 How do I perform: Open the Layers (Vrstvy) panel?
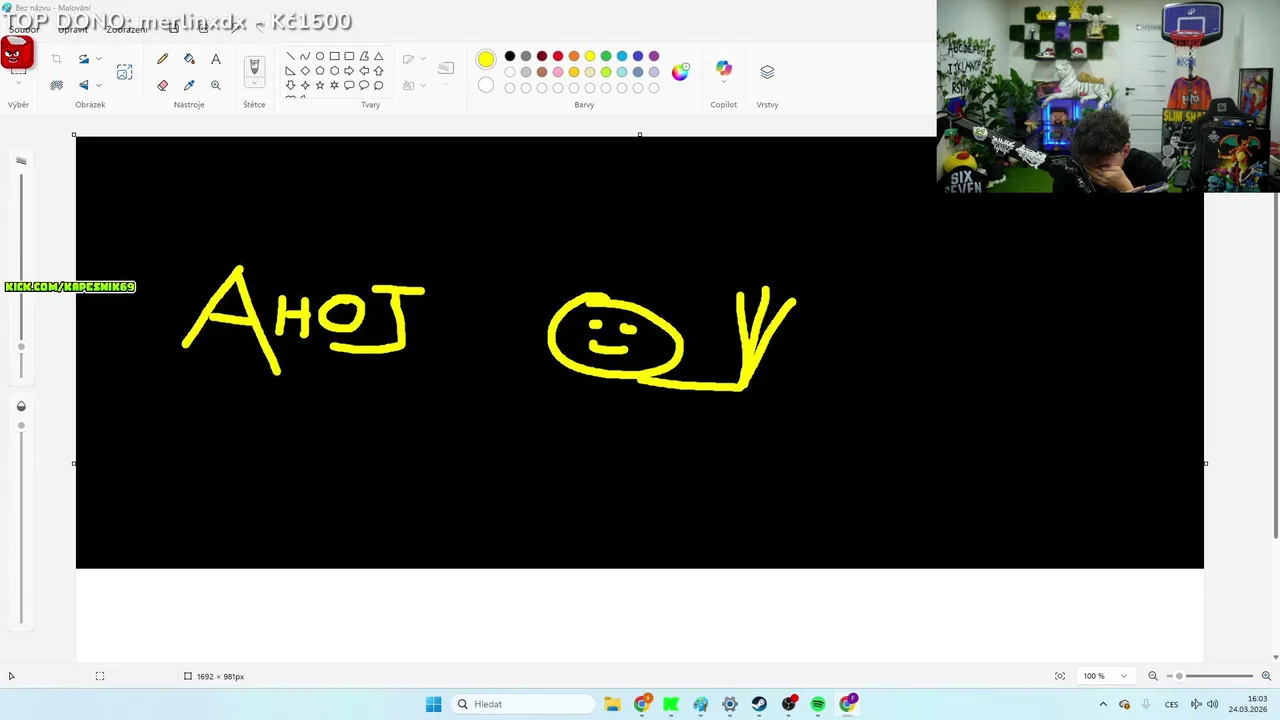pos(767,72)
